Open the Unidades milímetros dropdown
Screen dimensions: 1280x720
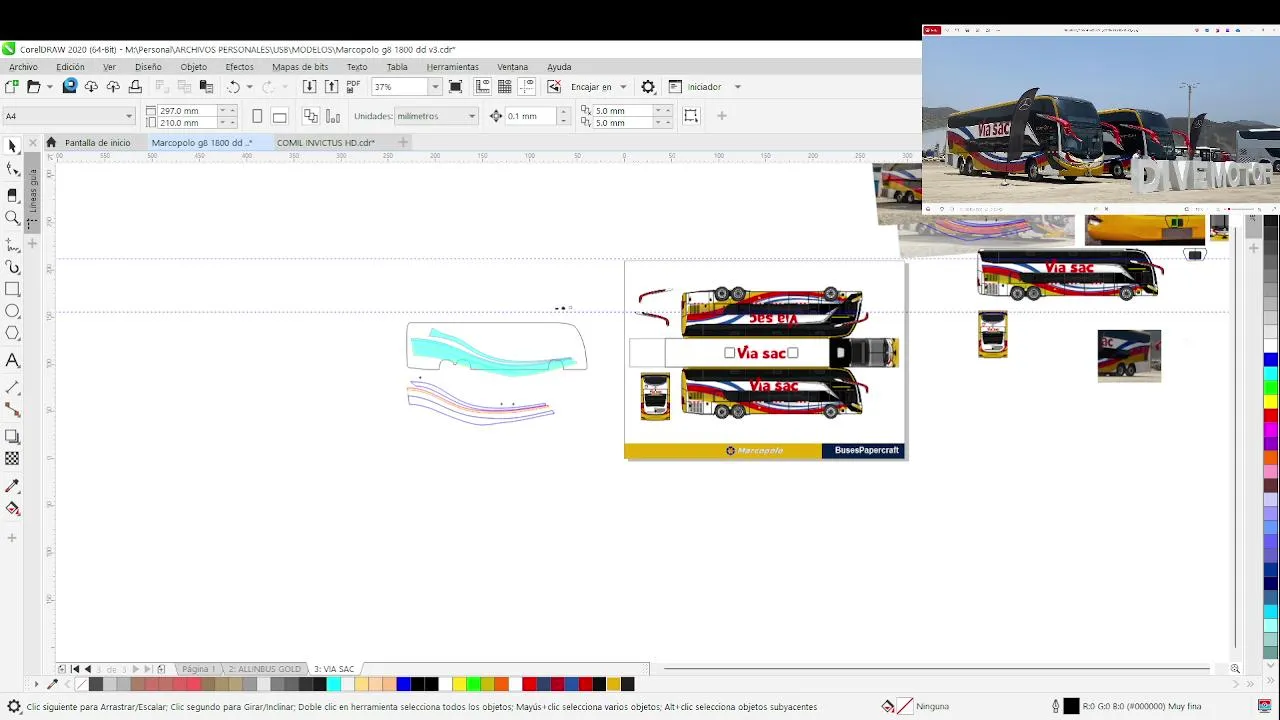[472, 116]
